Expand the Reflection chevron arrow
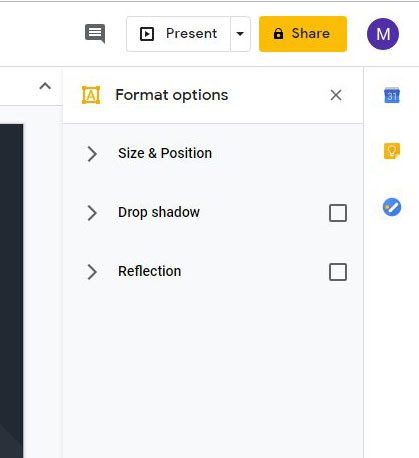Screen dimensions: 419x458 click(92, 272)
